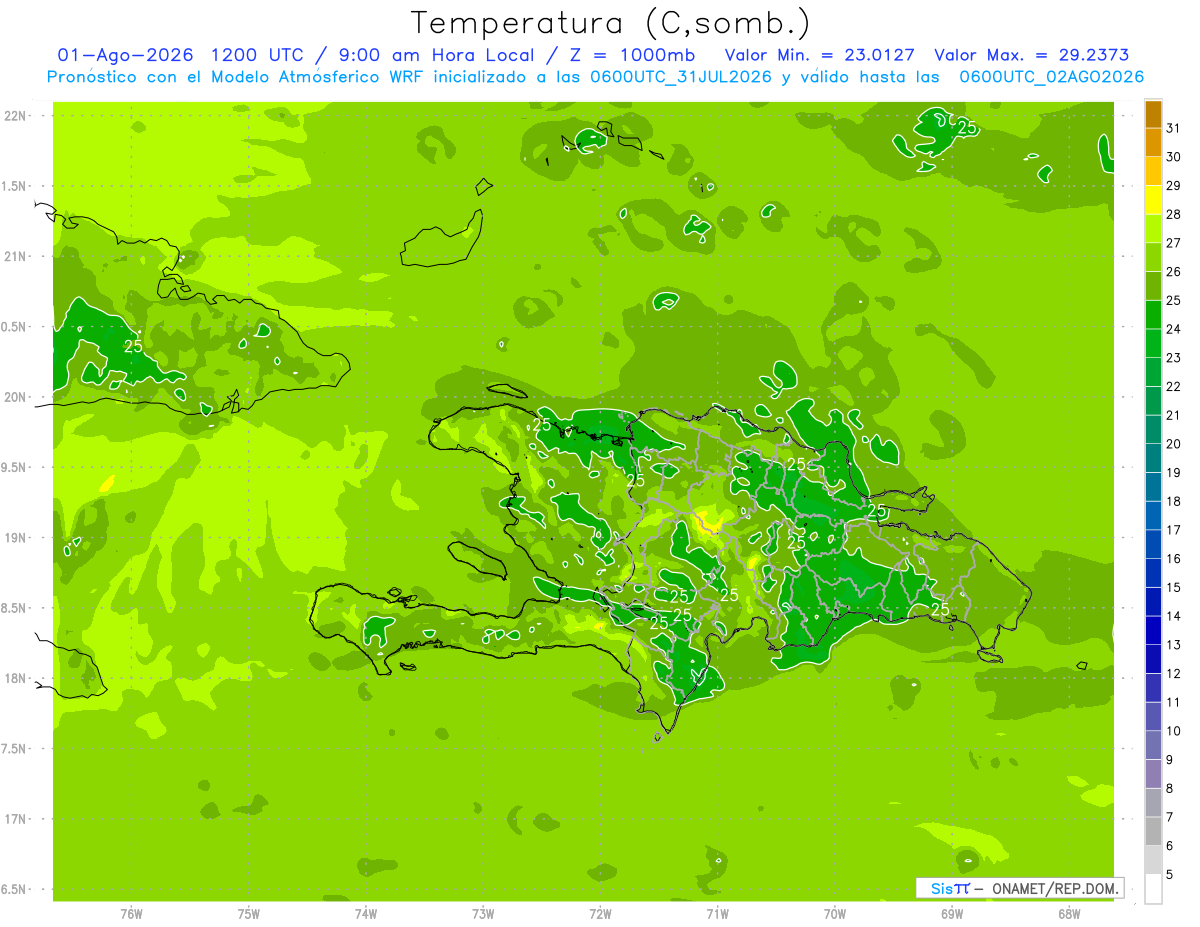The width and height of the screenshot is (1200, 927).
Task: Pick the teal swatch between 19 and 20
Action: point(1153,458)
